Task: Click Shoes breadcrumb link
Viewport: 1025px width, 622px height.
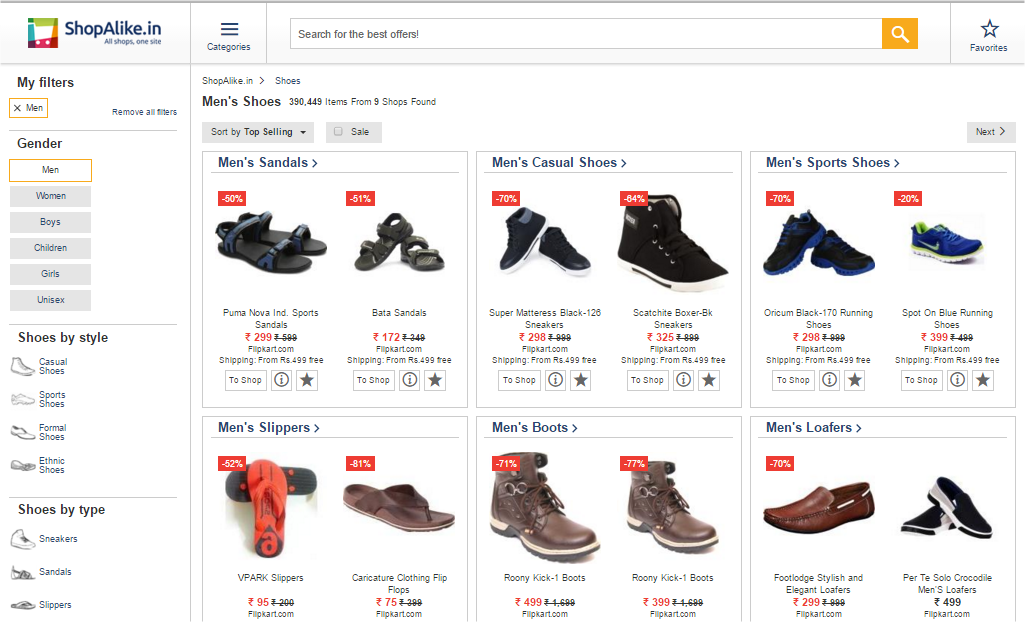Action: 288,81
